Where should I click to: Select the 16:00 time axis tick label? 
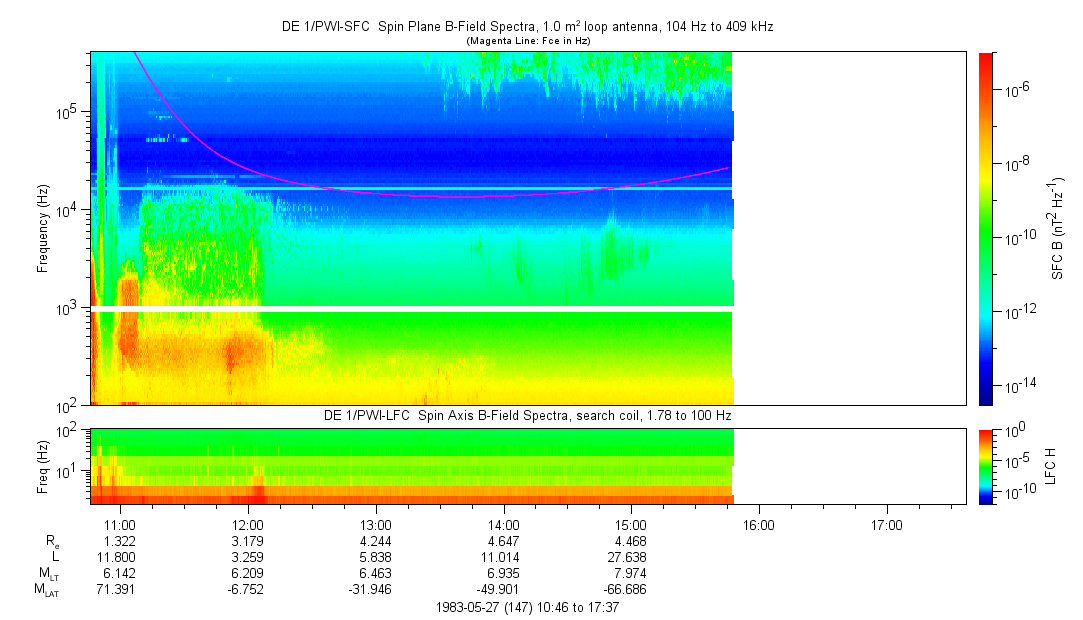pos(759,525)
